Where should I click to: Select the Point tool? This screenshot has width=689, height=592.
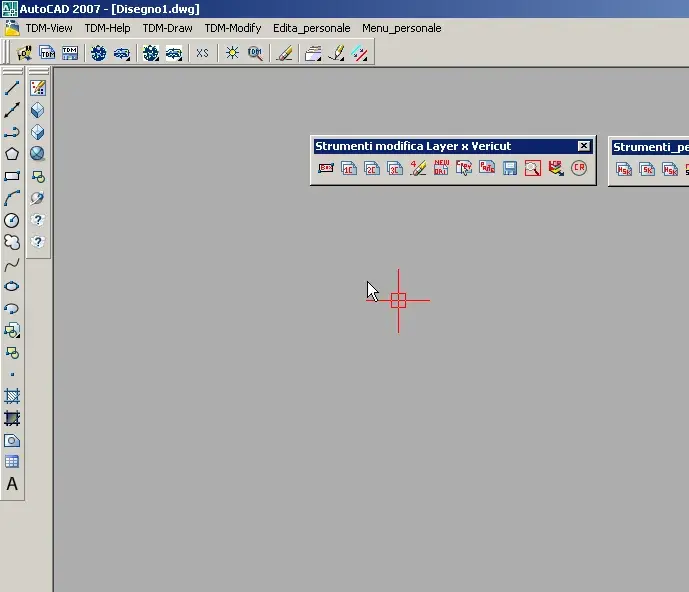(x=12, y=374)
